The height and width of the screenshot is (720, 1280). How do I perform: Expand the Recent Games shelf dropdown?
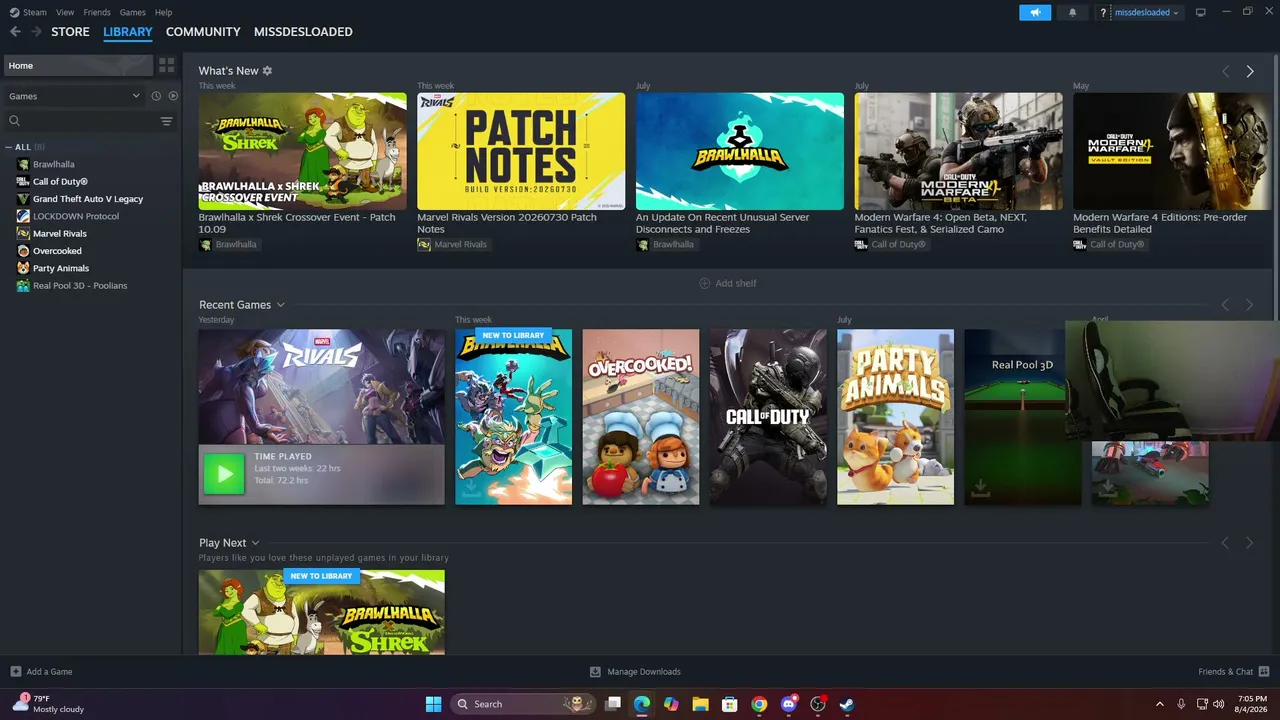[x=281, y=305]
